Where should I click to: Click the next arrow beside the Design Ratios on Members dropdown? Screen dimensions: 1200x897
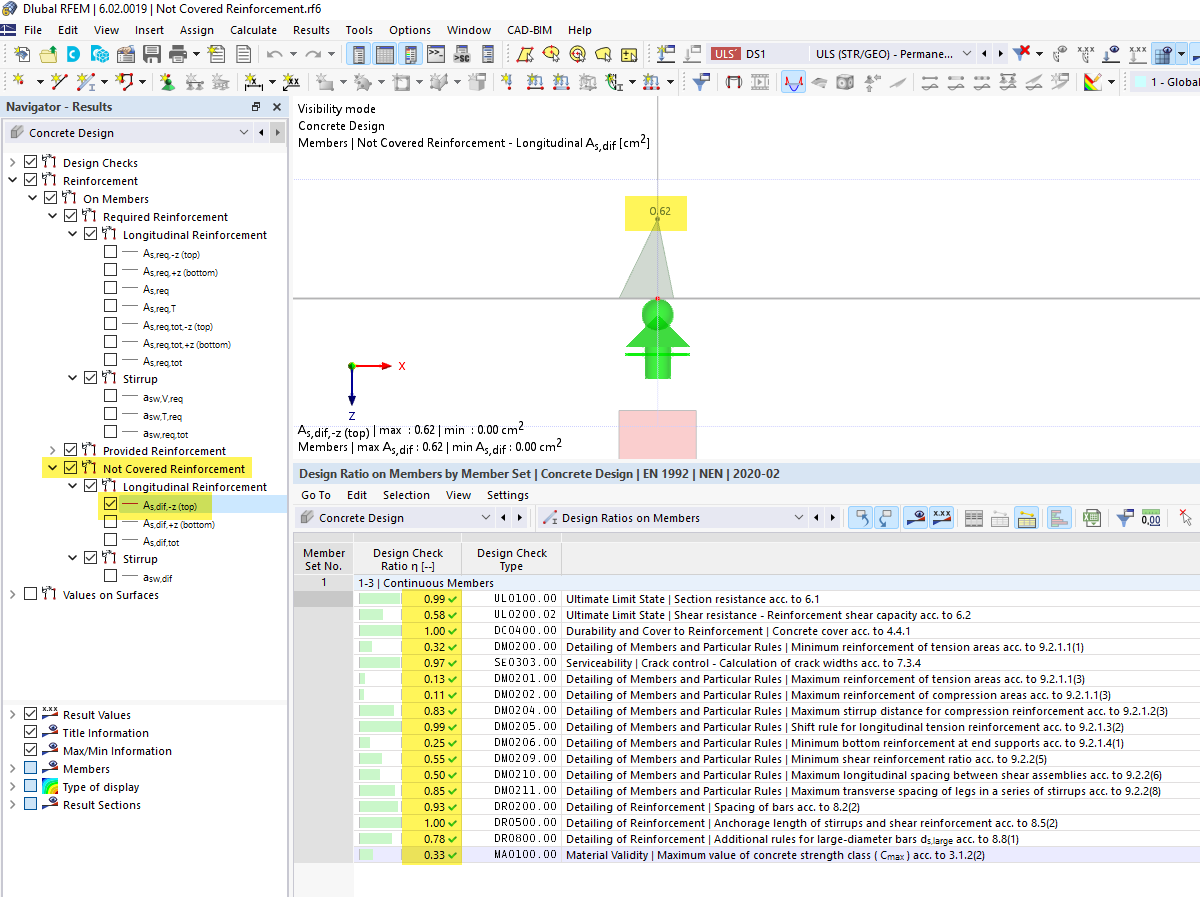tap(832, 518)
